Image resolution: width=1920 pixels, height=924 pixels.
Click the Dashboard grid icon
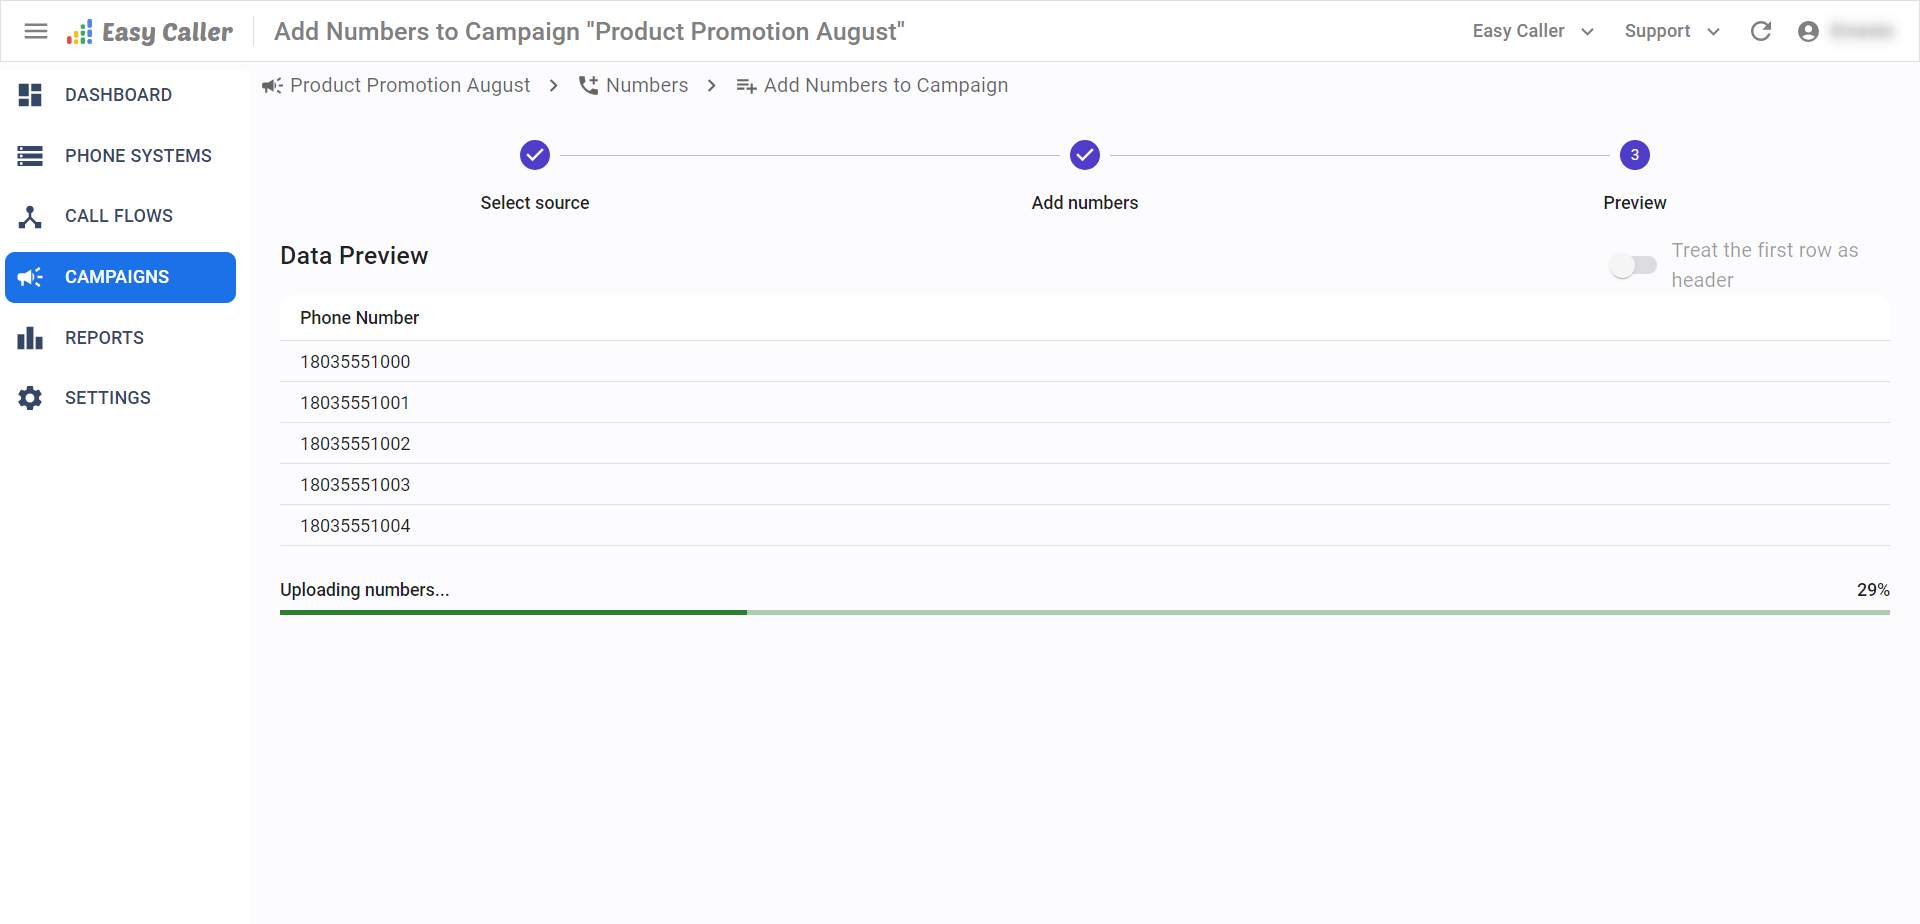pos(30,95)
